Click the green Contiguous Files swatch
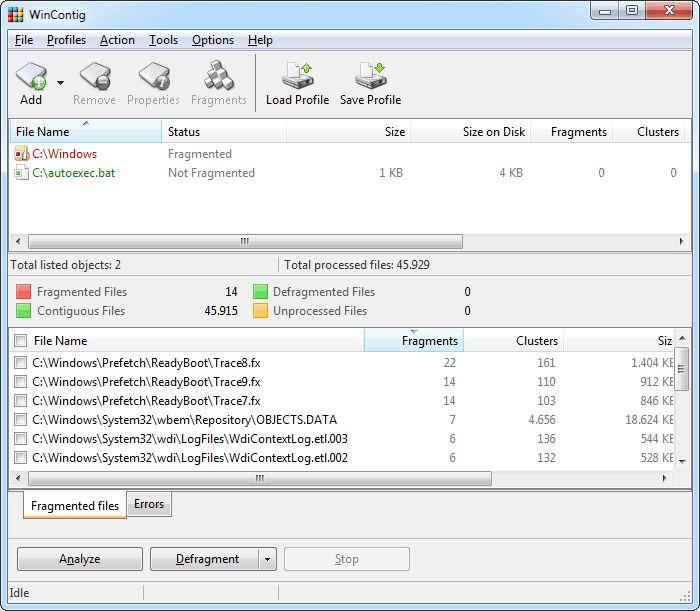 23,311
